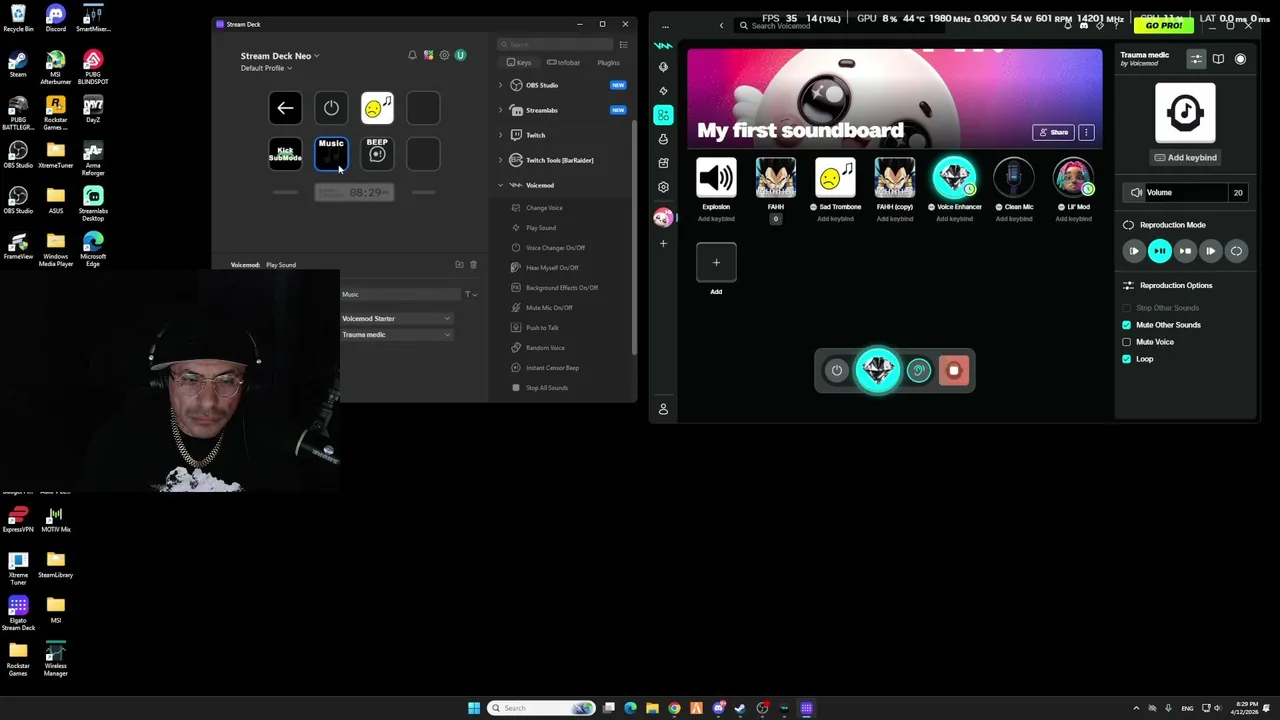The image size is (1280, 720).
Task: Expand the Streamlabs plugin category
Action: (501, 110)
